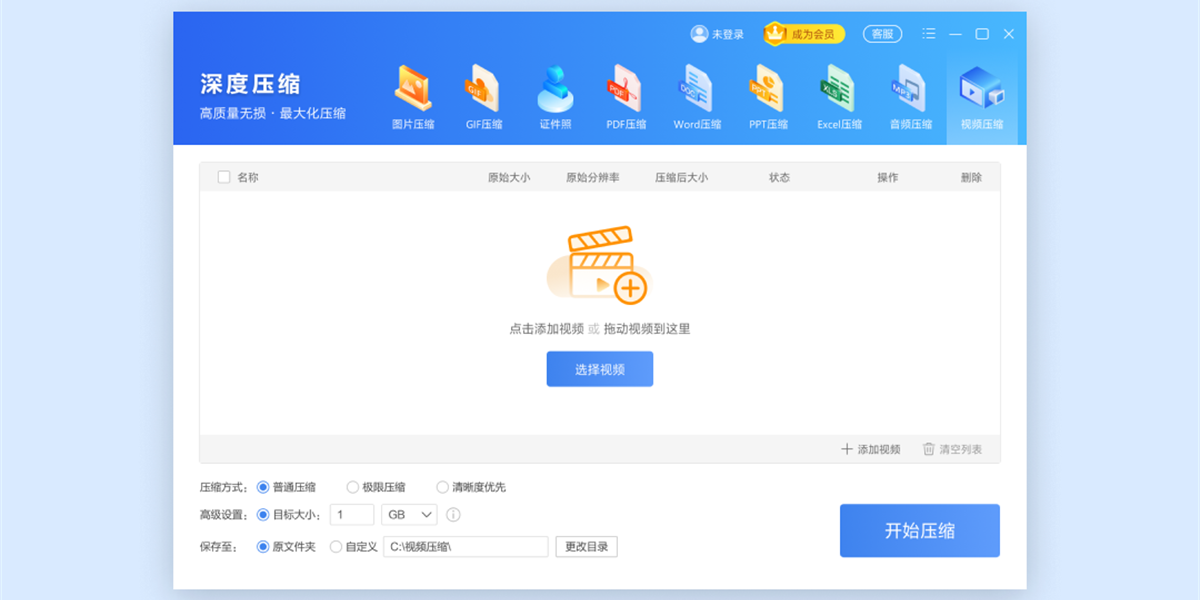
Task: Open the GB unit dropdown
Action: 409,514
